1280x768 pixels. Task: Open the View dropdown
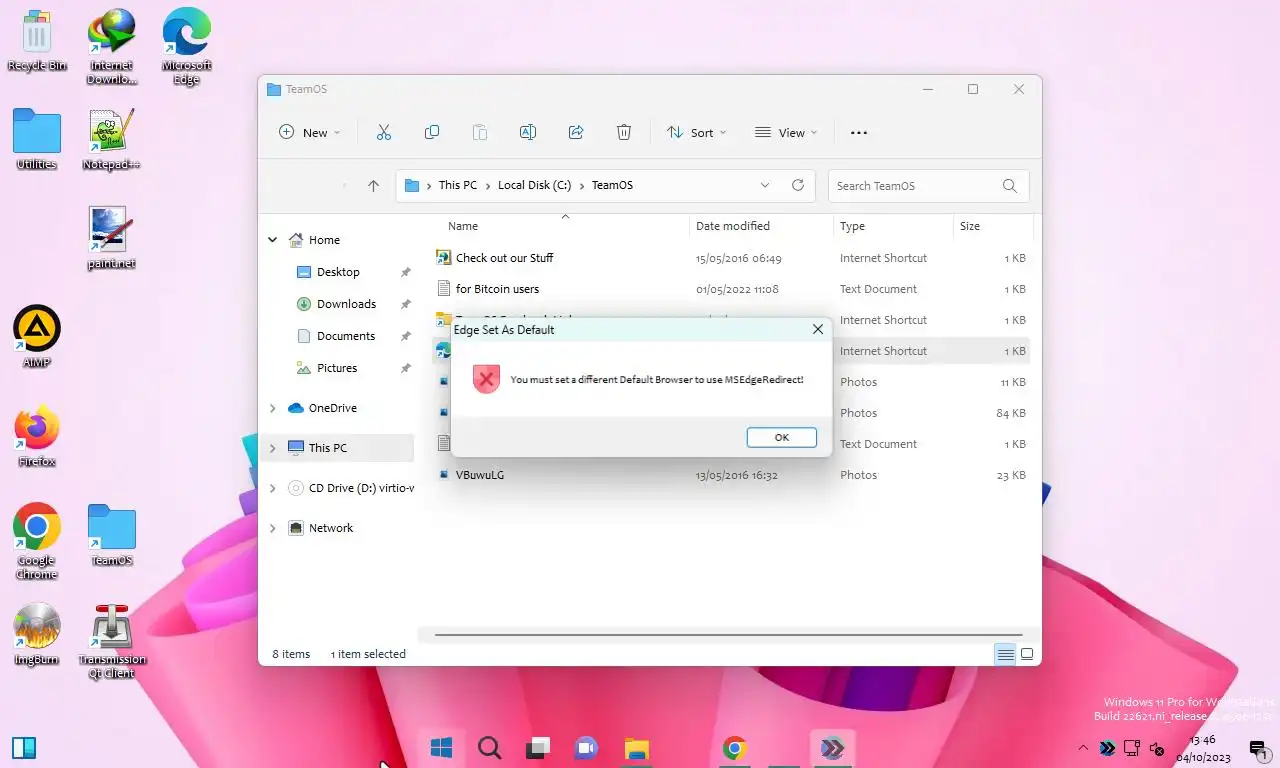(x=786, y=132)
